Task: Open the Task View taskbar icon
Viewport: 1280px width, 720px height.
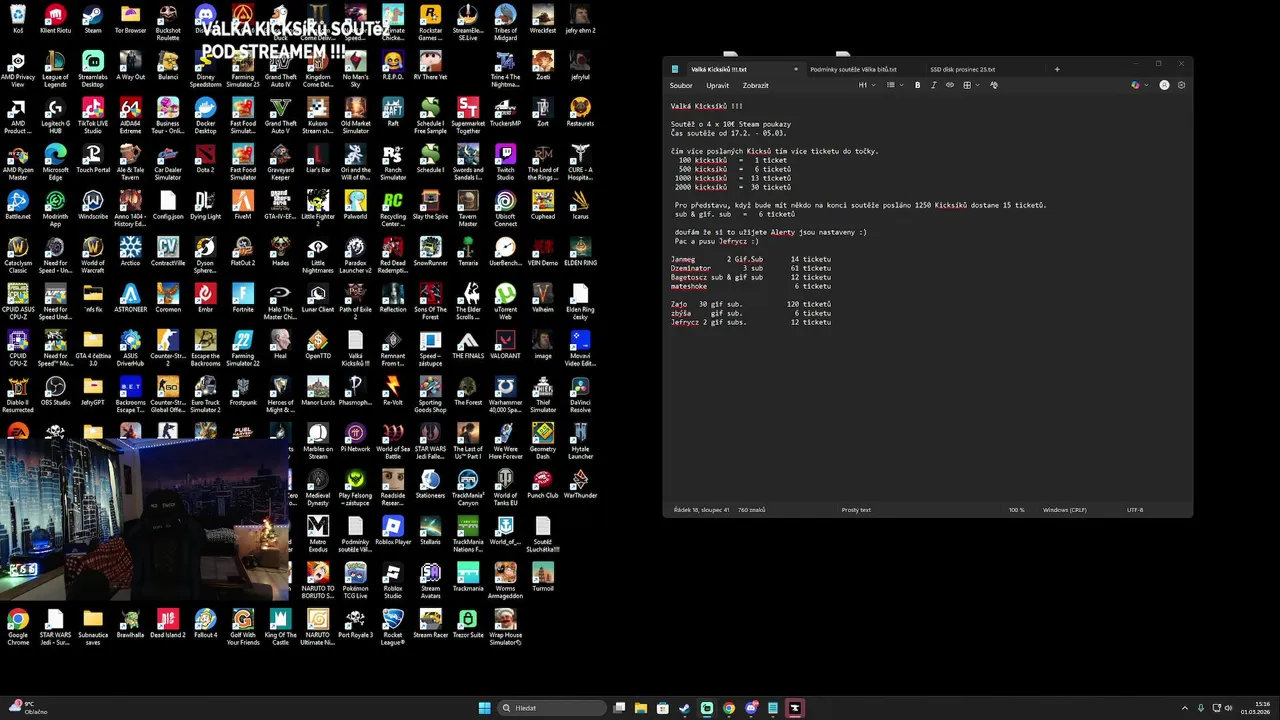Action: (620, 708)
